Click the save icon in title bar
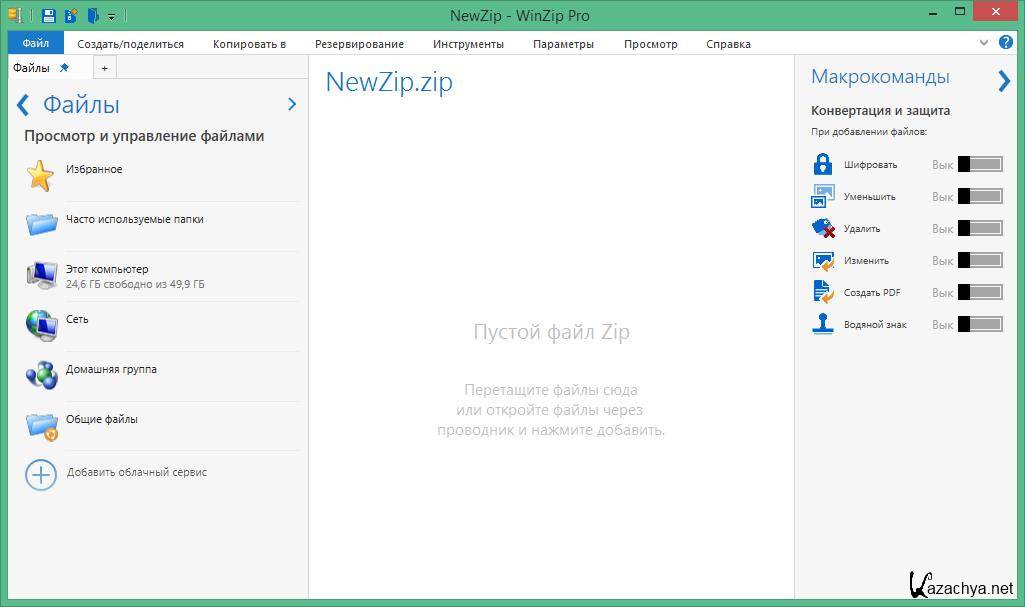The image size is (1025, 607). coord(49,15)
